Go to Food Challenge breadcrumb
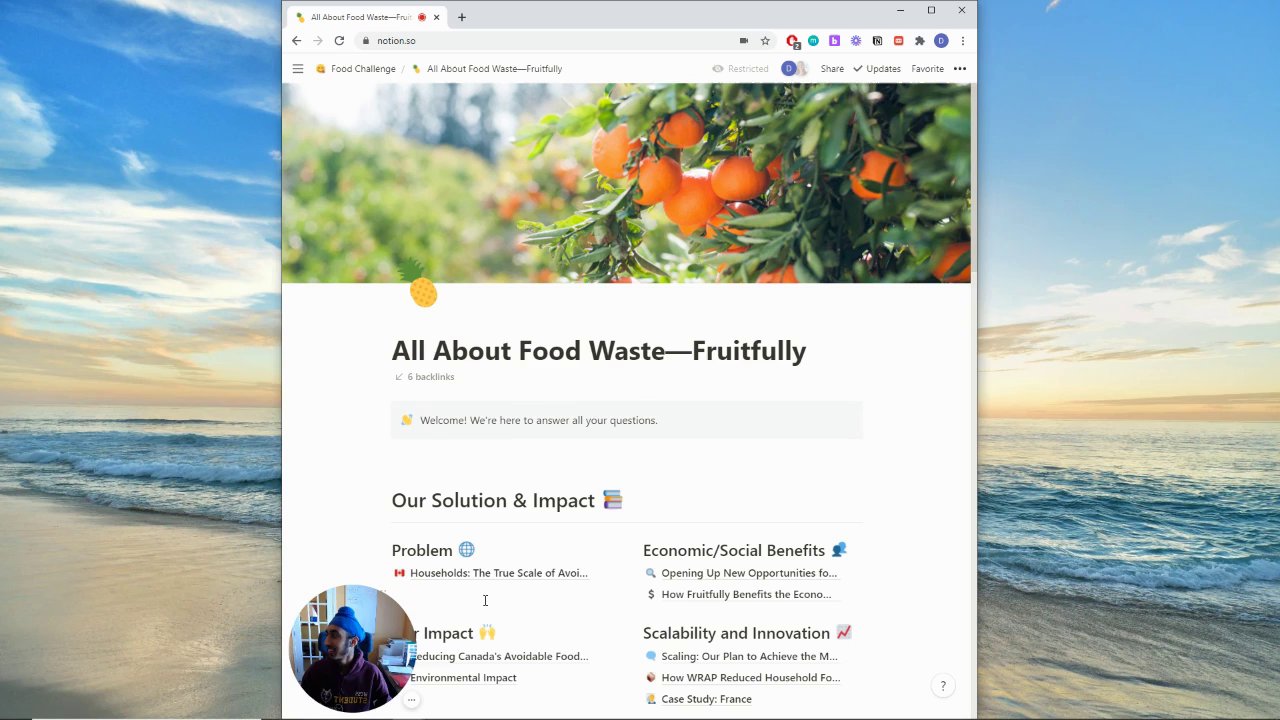Screen dimensions: 1280x720 [355, 69]
